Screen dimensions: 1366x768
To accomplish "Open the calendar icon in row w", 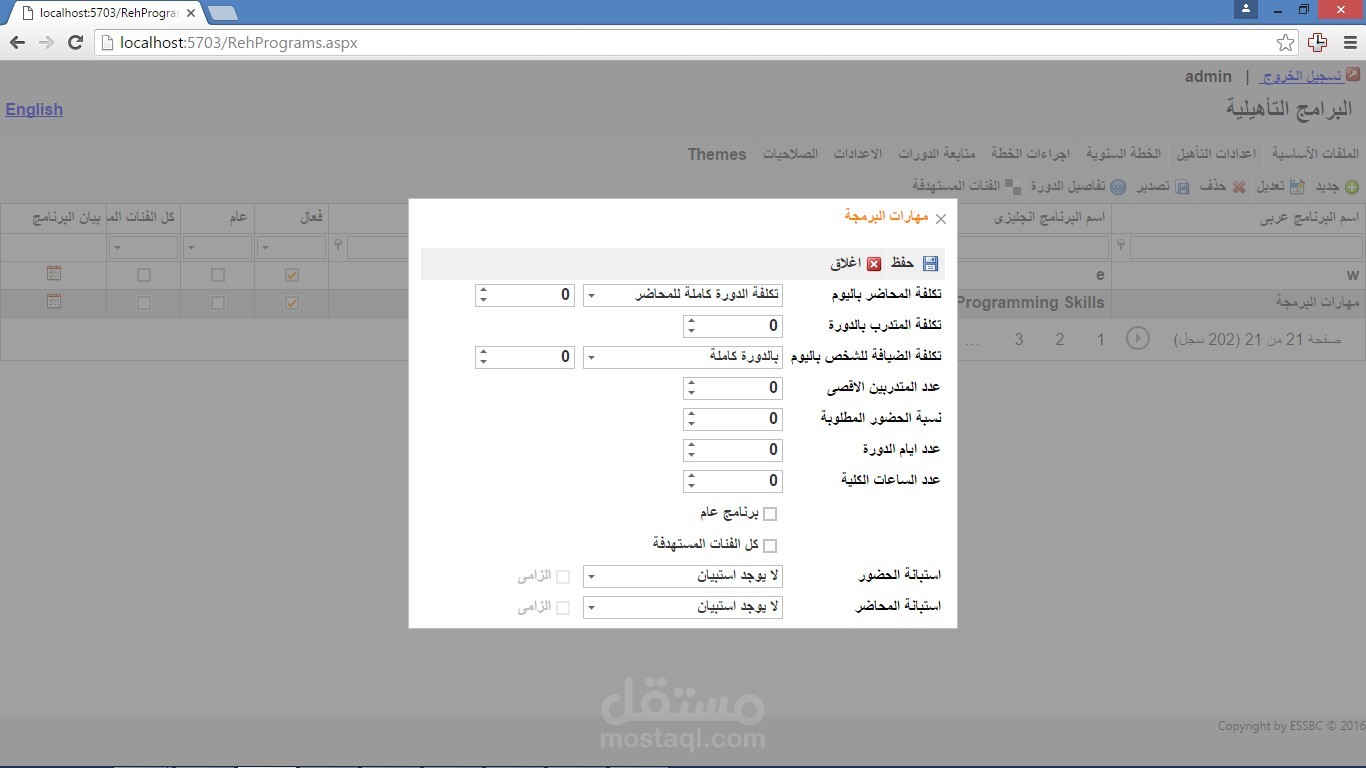I will [54, 274].
